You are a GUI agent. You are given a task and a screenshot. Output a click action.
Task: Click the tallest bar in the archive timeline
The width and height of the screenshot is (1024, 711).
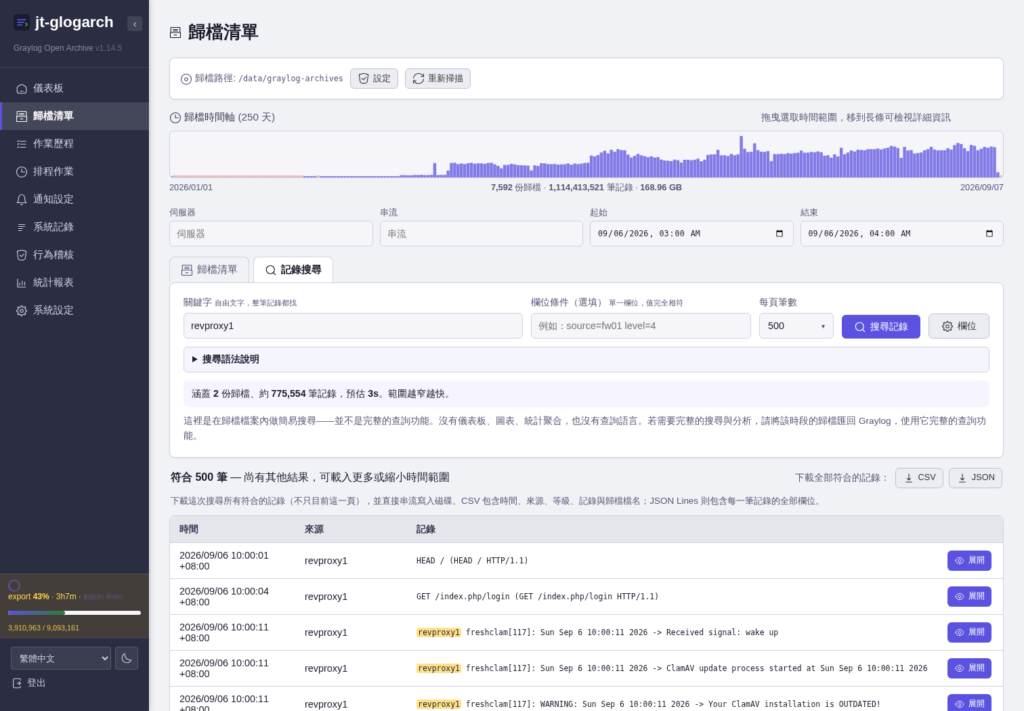point(741,157)
